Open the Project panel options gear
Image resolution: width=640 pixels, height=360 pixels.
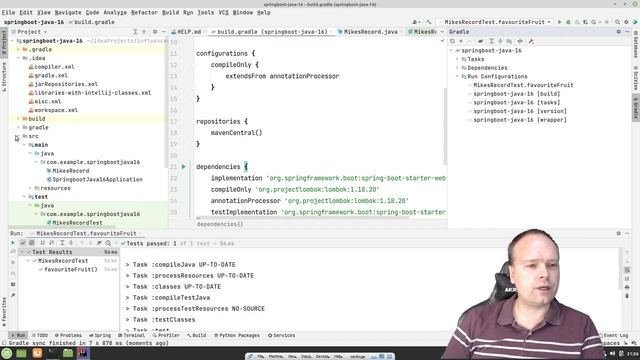pyautogui.click(x=155, y=31)
